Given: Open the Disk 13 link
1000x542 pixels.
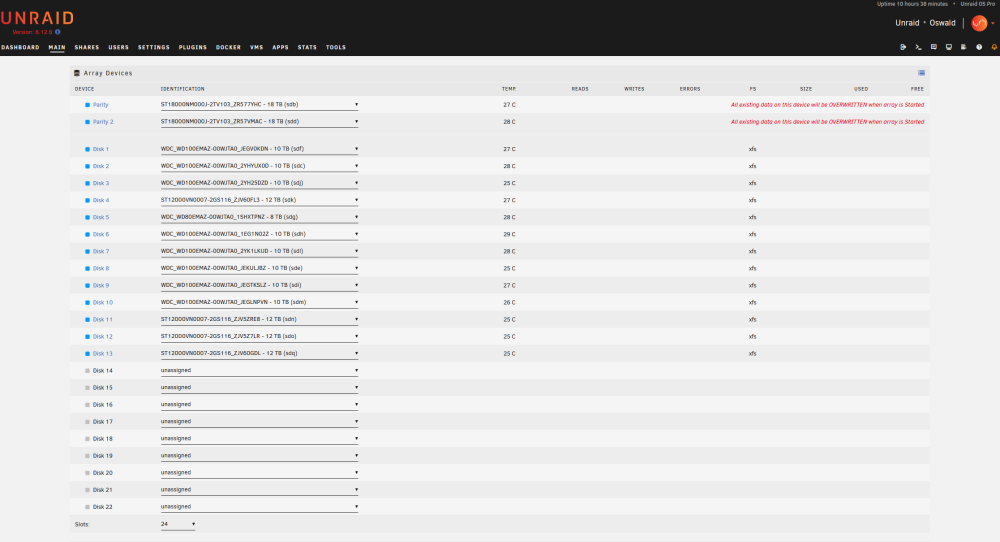Looking at the screenshot, I should (103, 354).
